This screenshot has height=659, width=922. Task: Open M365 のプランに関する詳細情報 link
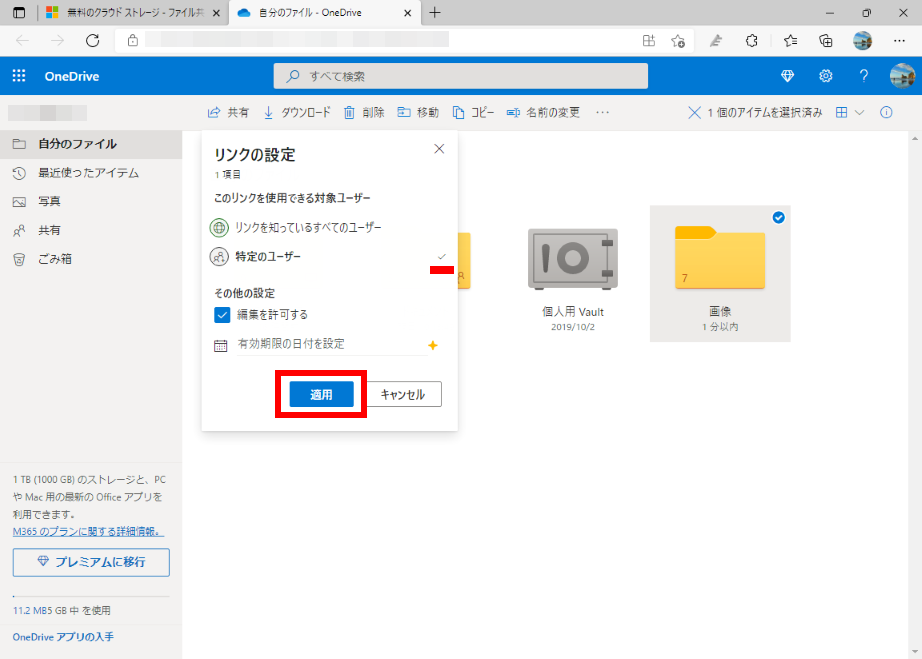click(x=88, y=531)
